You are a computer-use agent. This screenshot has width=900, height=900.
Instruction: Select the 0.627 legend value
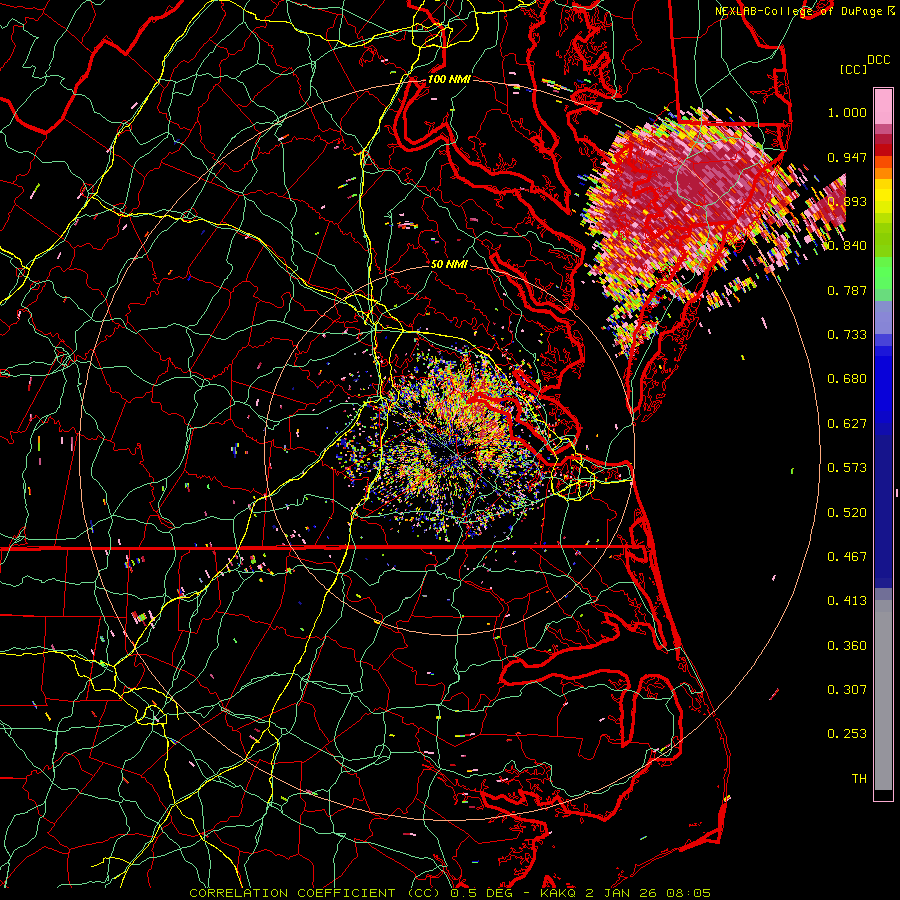click(x=847, y=424)
